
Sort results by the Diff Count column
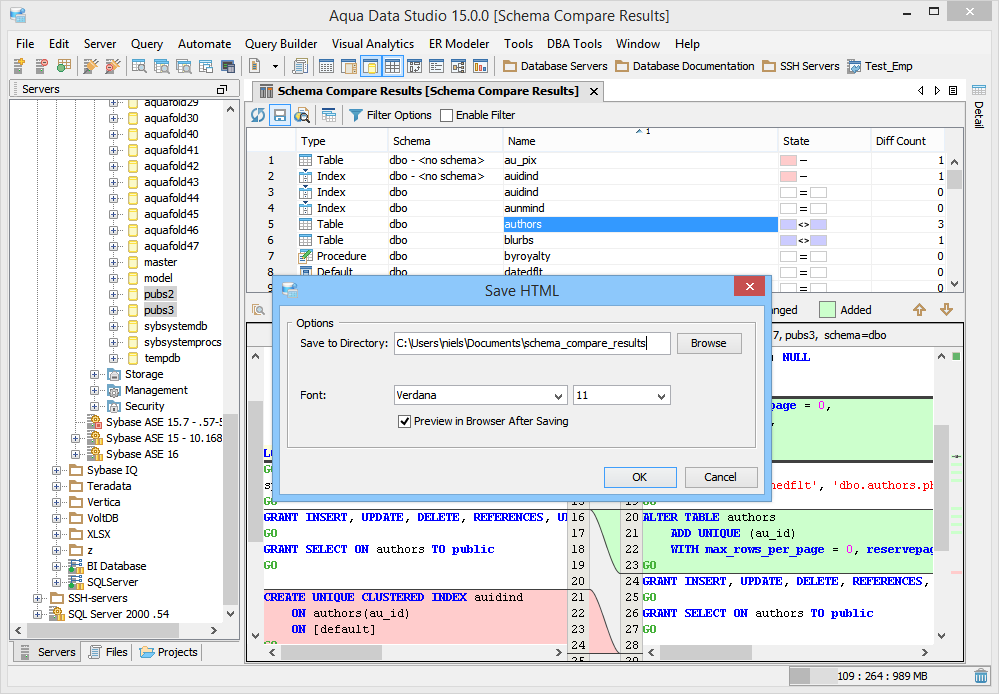(x=907, y=141)
